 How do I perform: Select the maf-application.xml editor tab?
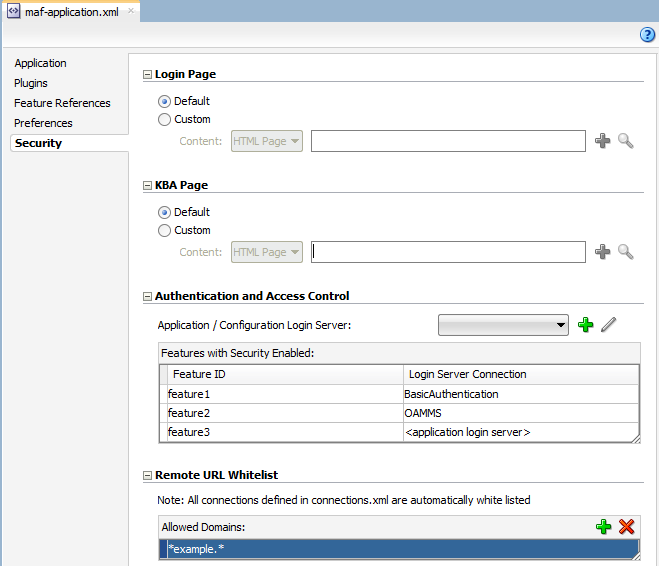71,12
